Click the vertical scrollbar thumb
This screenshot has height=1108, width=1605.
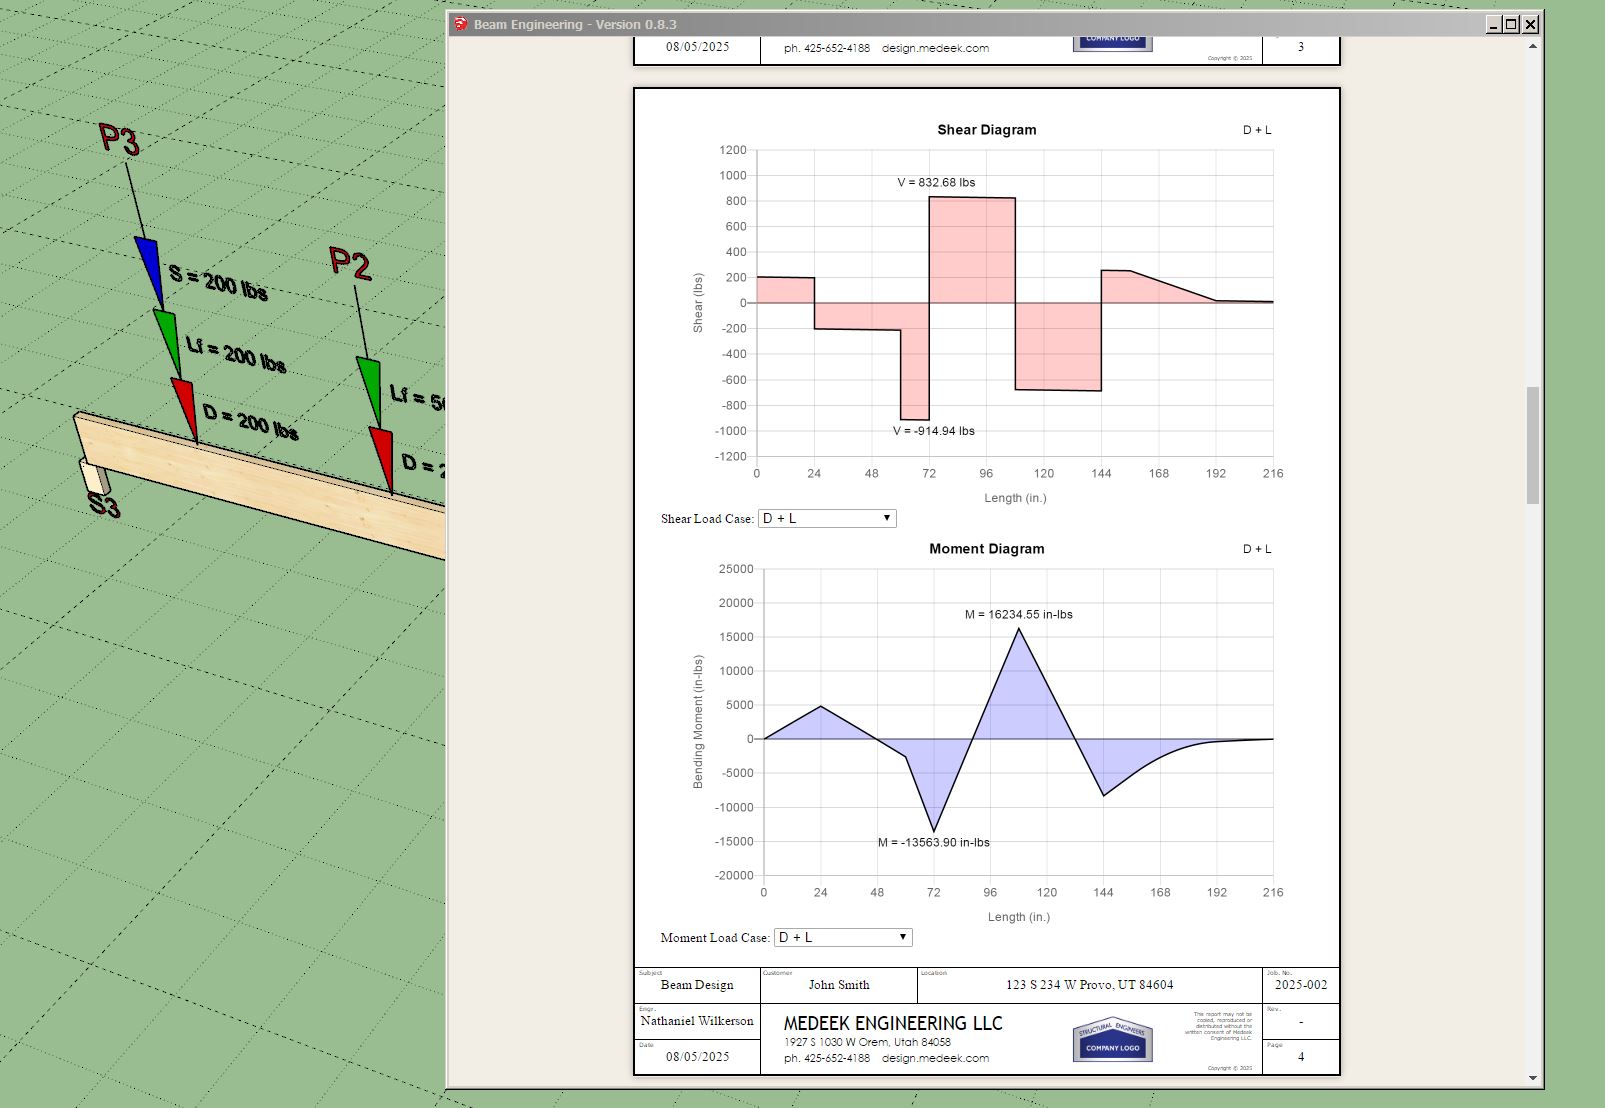point(1532,445)
